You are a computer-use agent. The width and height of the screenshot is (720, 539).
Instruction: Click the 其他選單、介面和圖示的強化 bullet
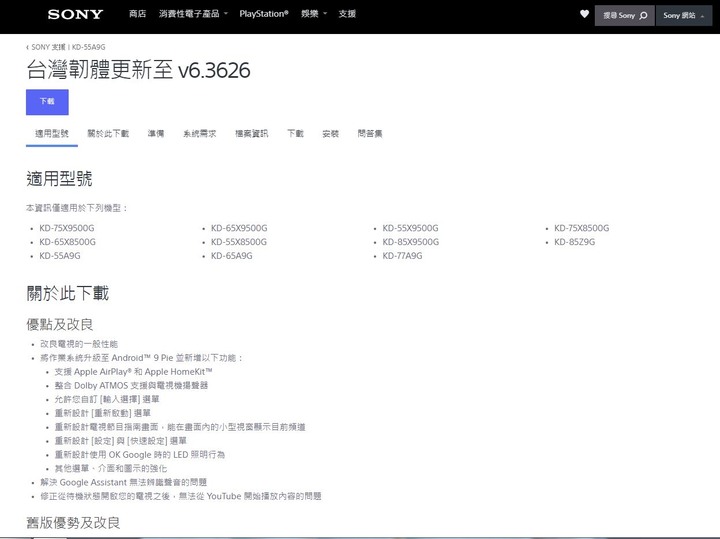click(111, 468)
